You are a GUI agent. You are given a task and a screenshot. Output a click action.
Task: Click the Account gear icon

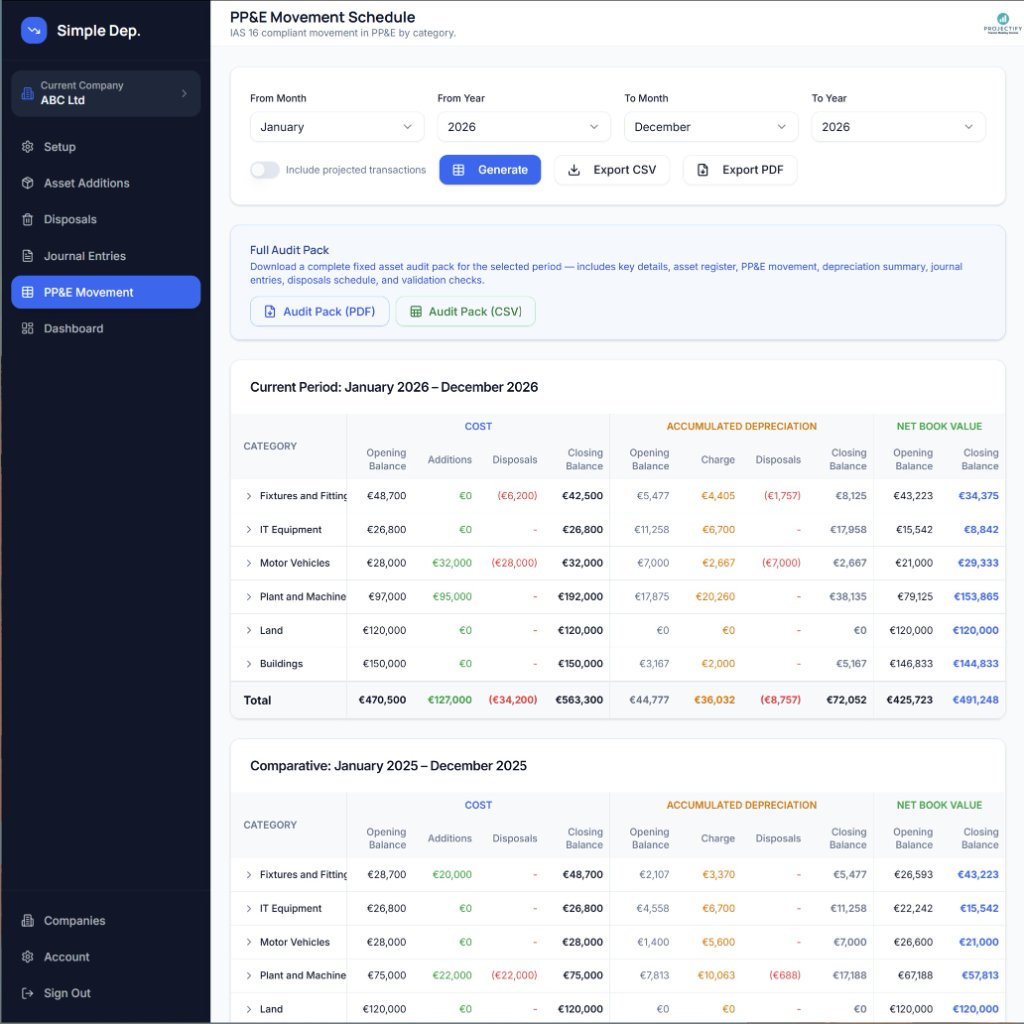[x=27, y=957]
